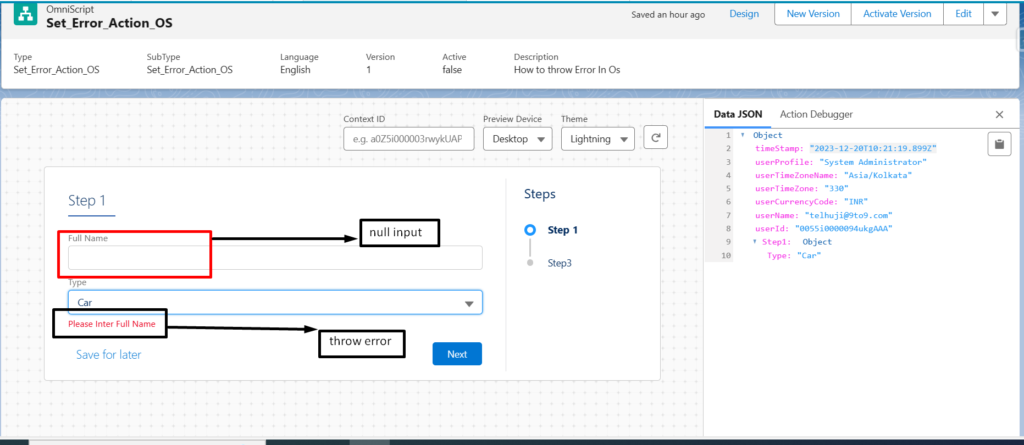1024x445 pixels.
Task: Click the New Version button
Action: (x=812, y=14)
